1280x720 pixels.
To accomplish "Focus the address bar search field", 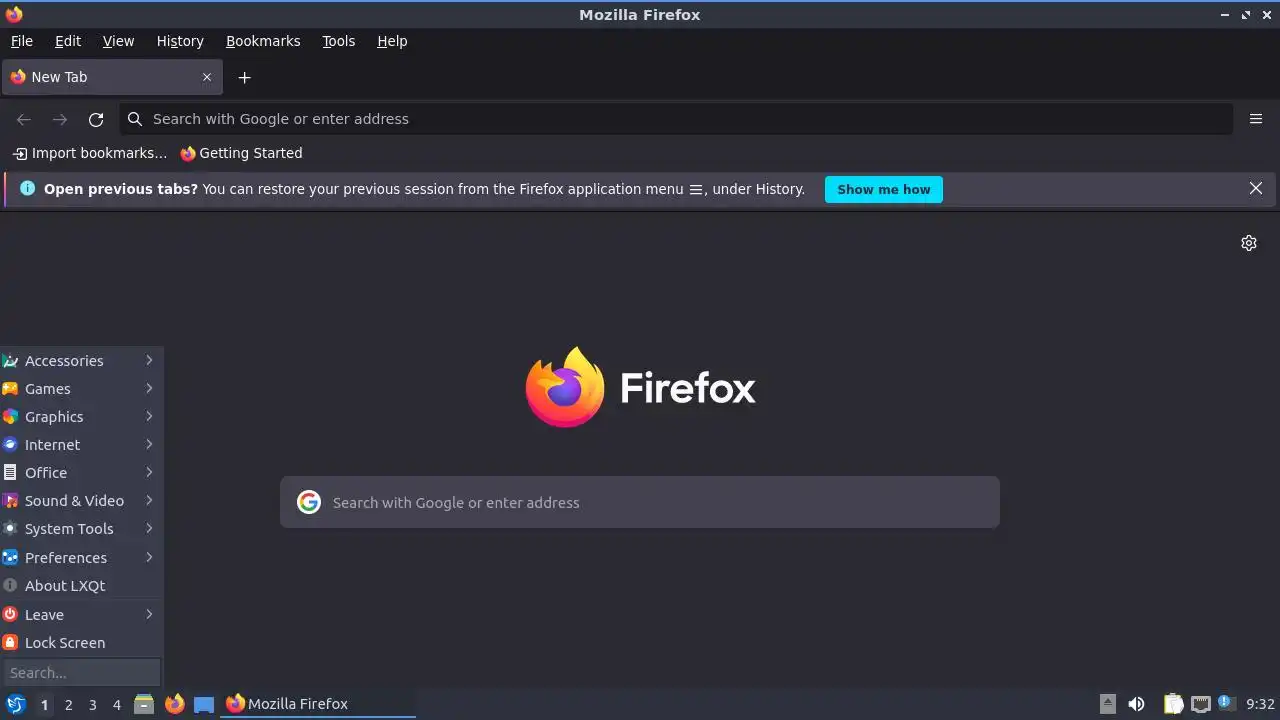I will pos(676,119).
